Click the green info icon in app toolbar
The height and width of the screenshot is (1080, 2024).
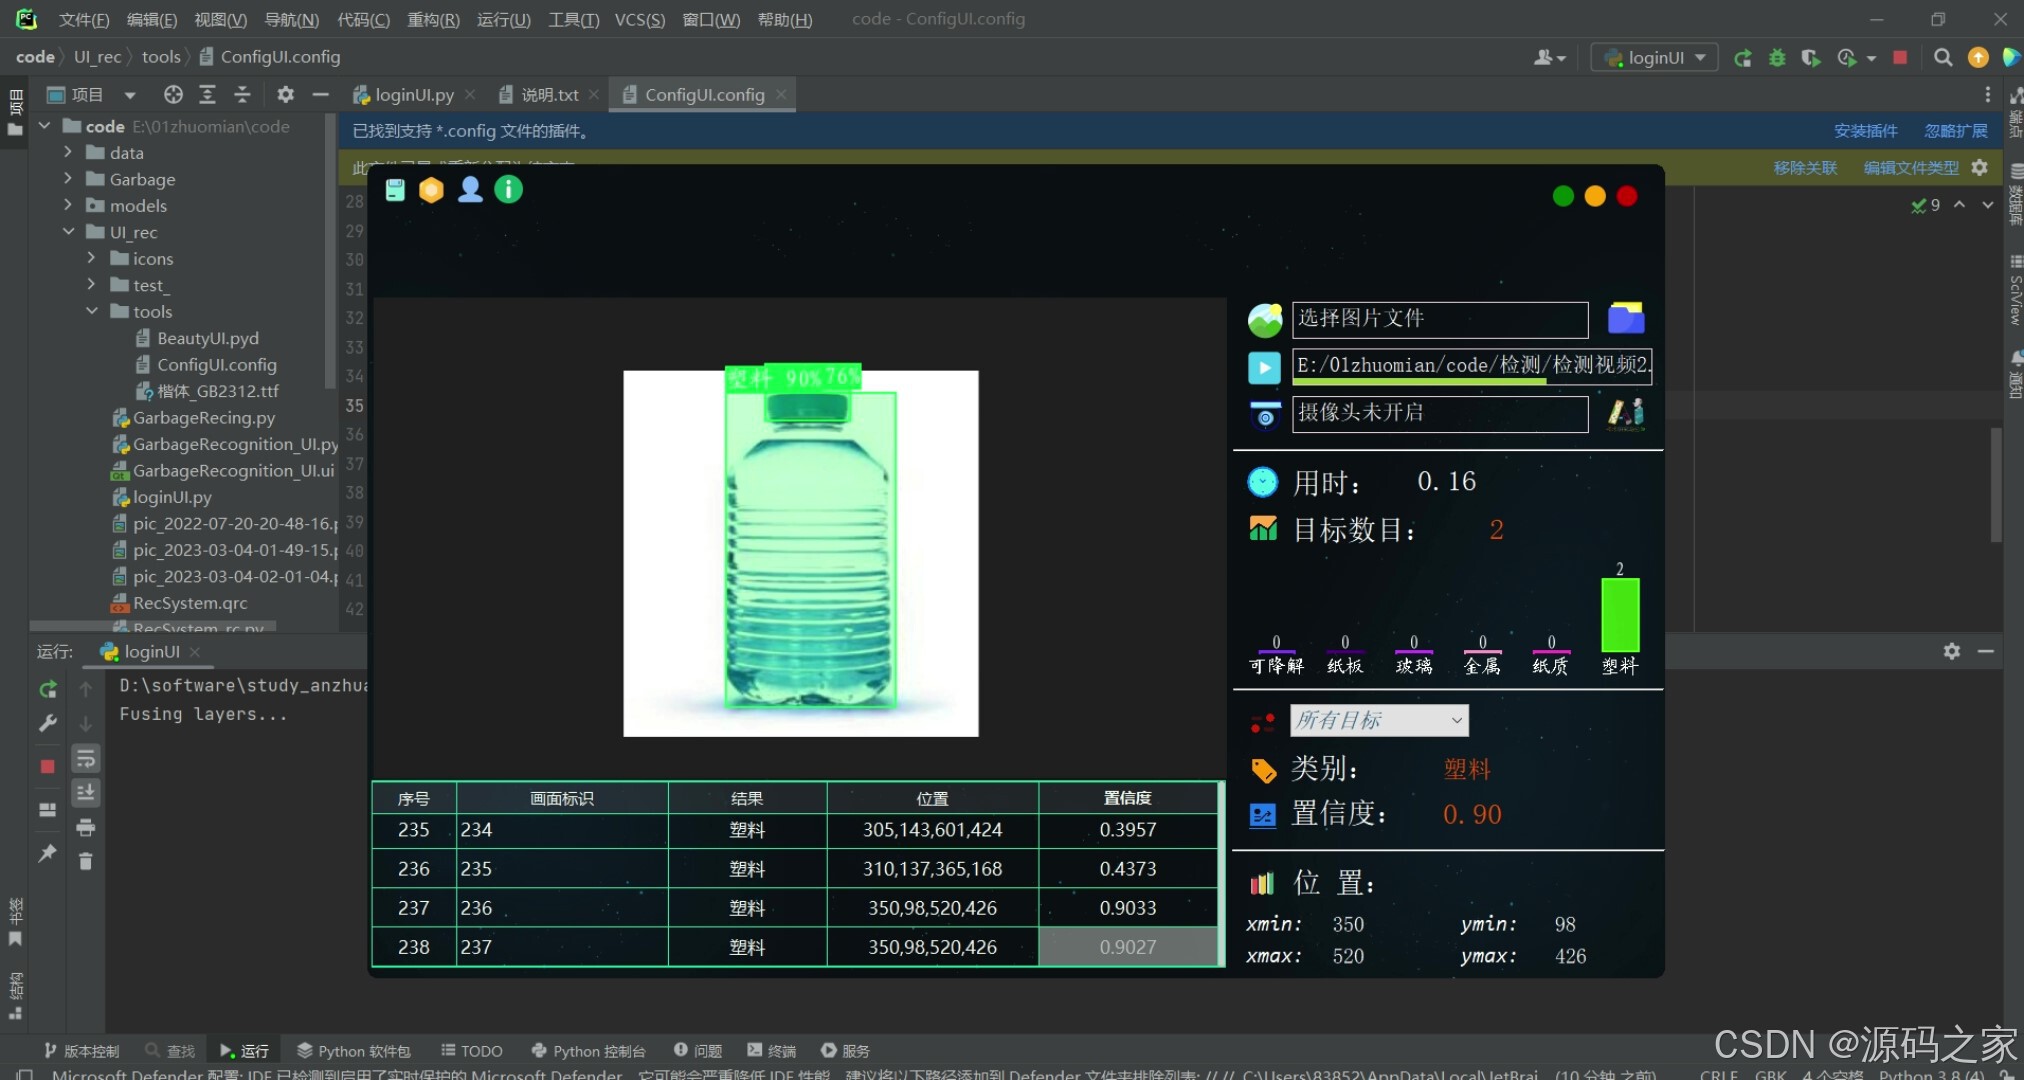[x=508, y=190]
